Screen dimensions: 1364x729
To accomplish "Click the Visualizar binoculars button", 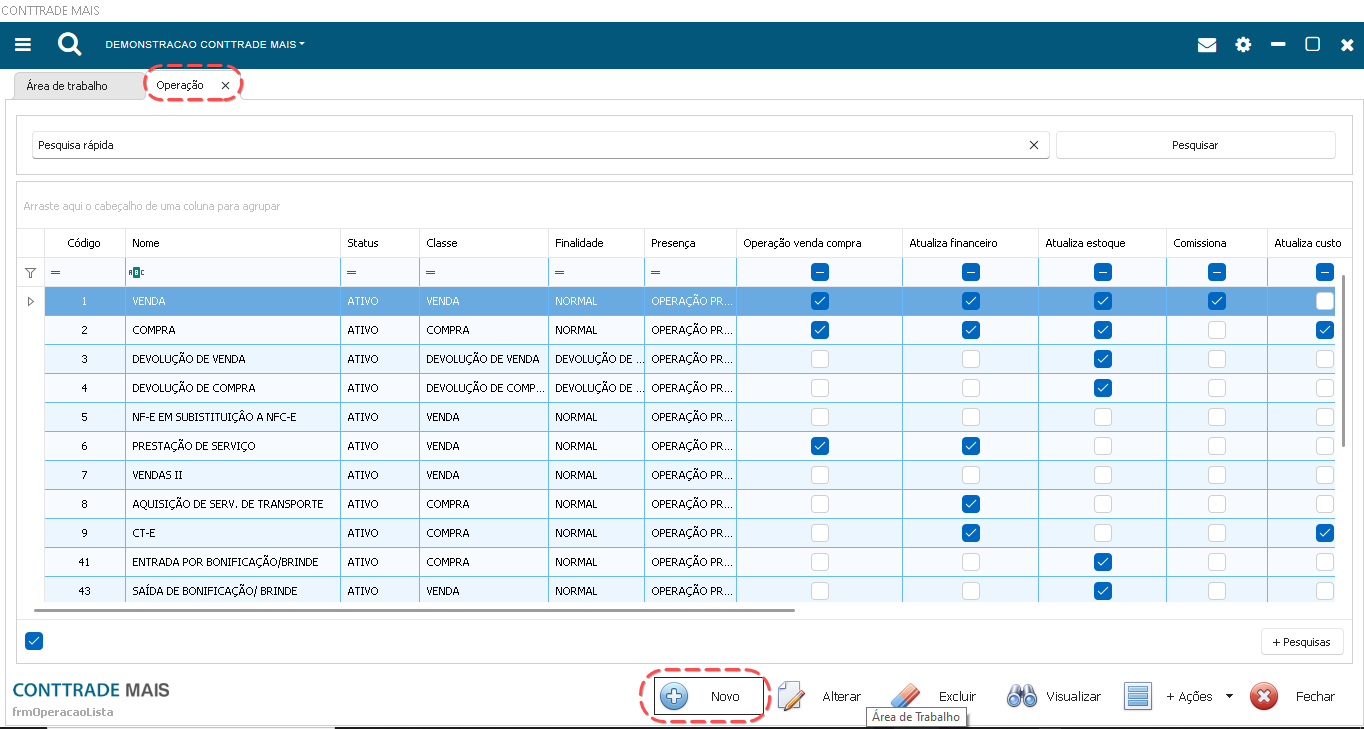I will [1054, 696].
